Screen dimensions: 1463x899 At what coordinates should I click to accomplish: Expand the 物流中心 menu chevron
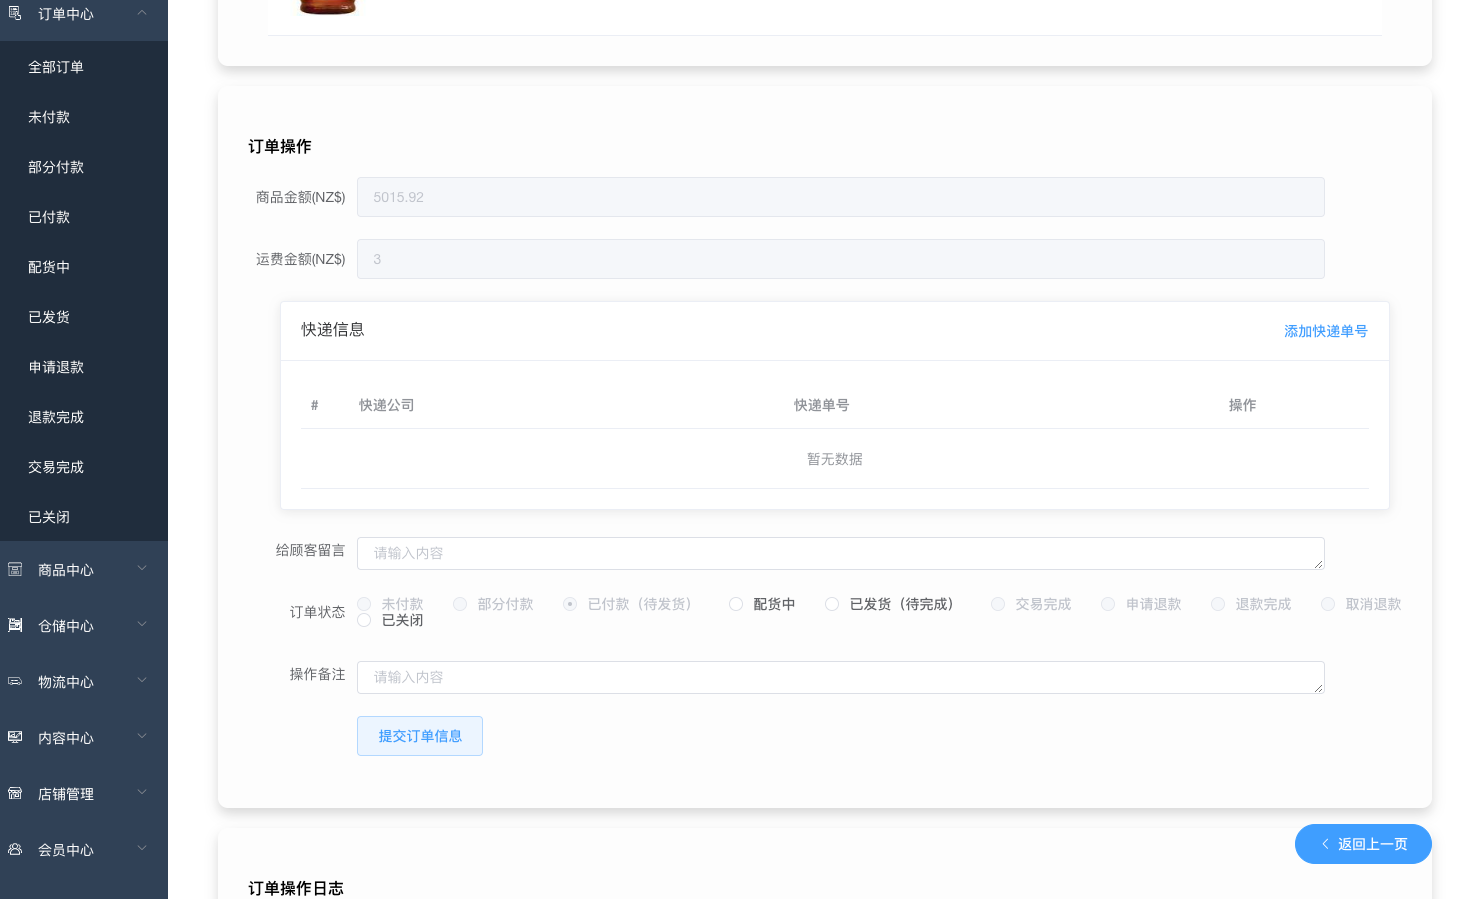[x=142, y=681]
